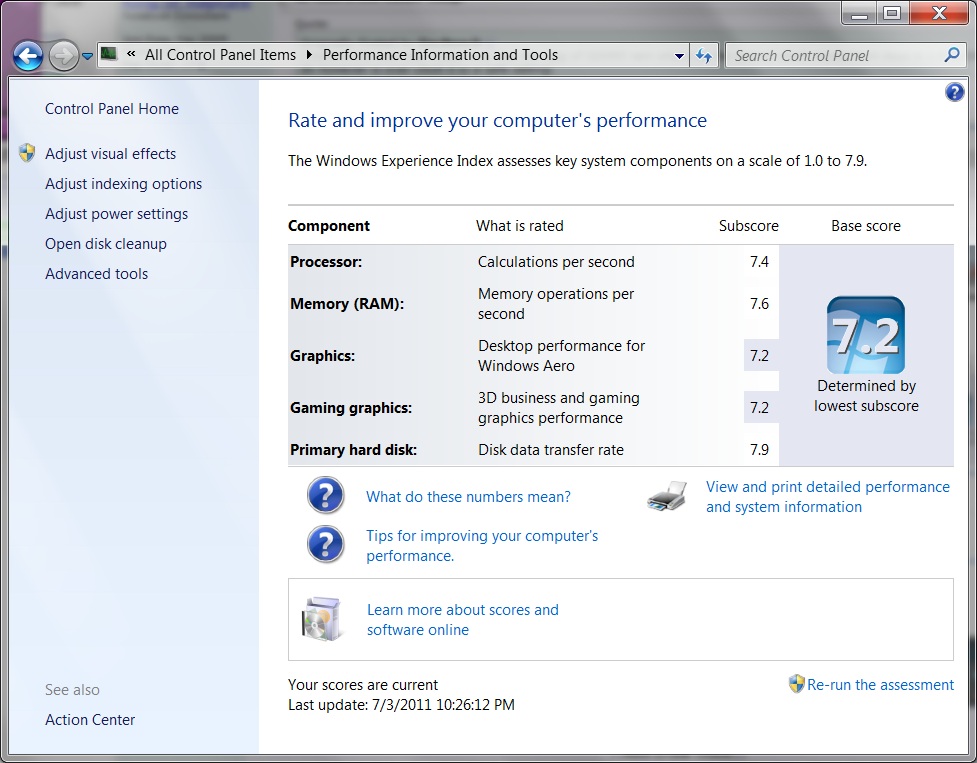Screen dimensions: 977x763
Task: Go to All Control Panel Items breadcrumb
Action: coord(221,55)
